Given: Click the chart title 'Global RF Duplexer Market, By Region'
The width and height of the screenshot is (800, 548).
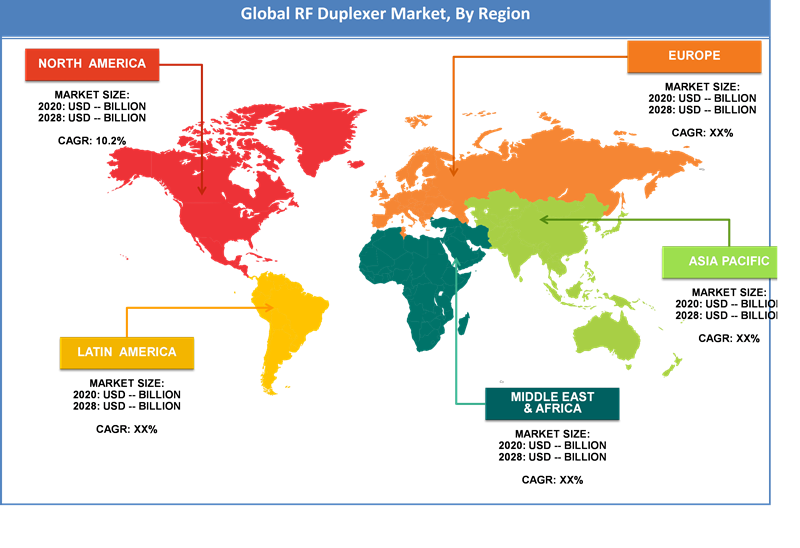Looking at the screenshot, I should pyautogui.click(x=385, y=14).
